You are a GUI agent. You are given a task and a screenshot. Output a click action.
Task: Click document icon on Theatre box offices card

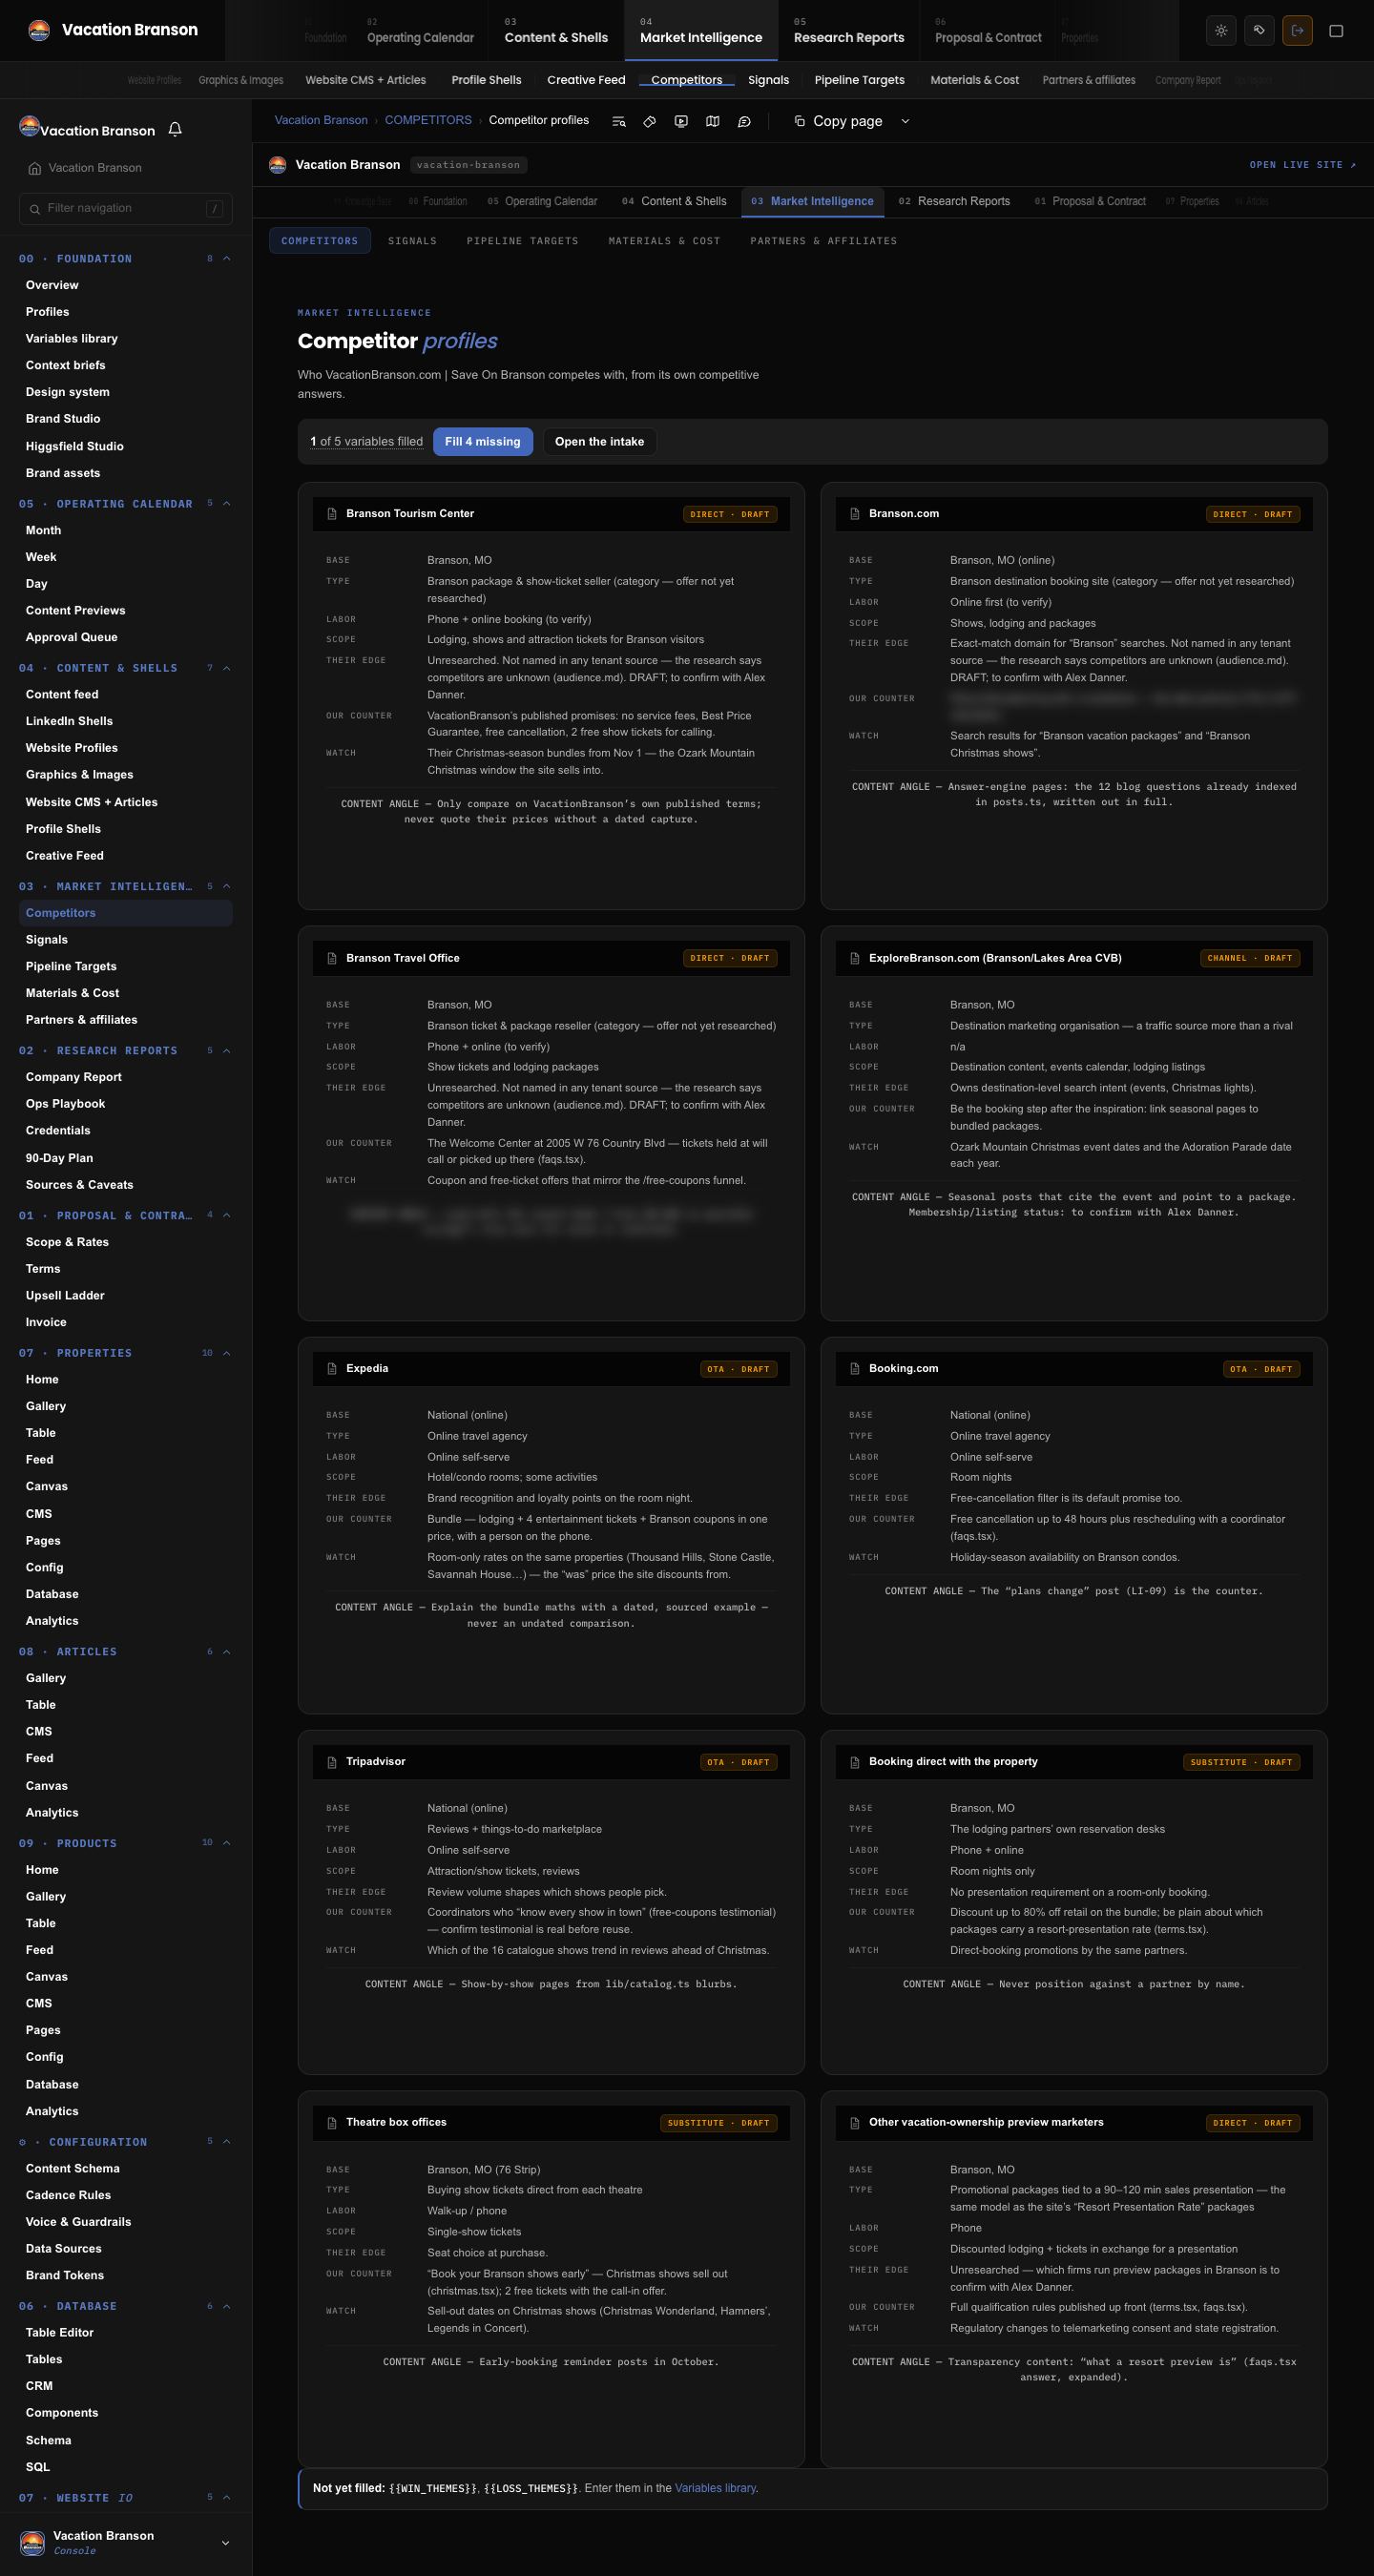click(x=332, y=2123)
